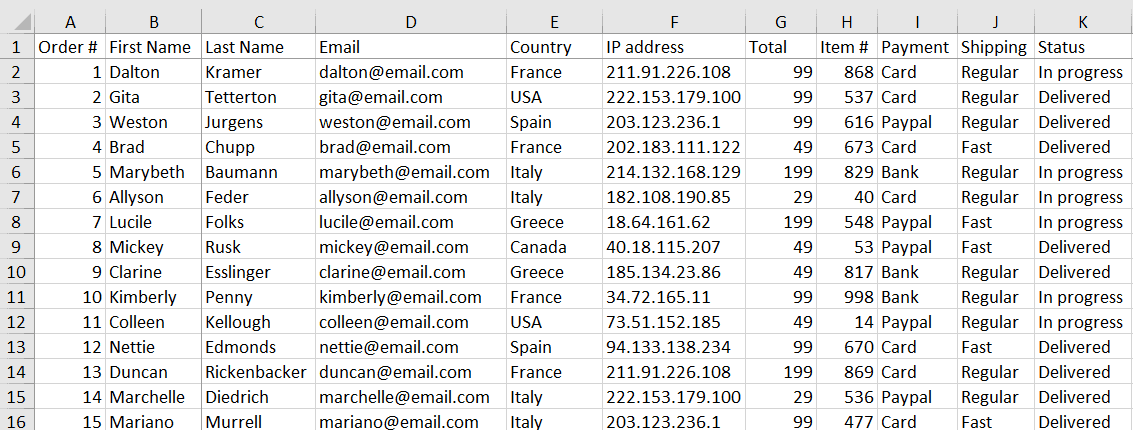Image resolution: width=1133 pixels, height=430 pixels.
Task: Select column D header
Action: pos(411,22)
